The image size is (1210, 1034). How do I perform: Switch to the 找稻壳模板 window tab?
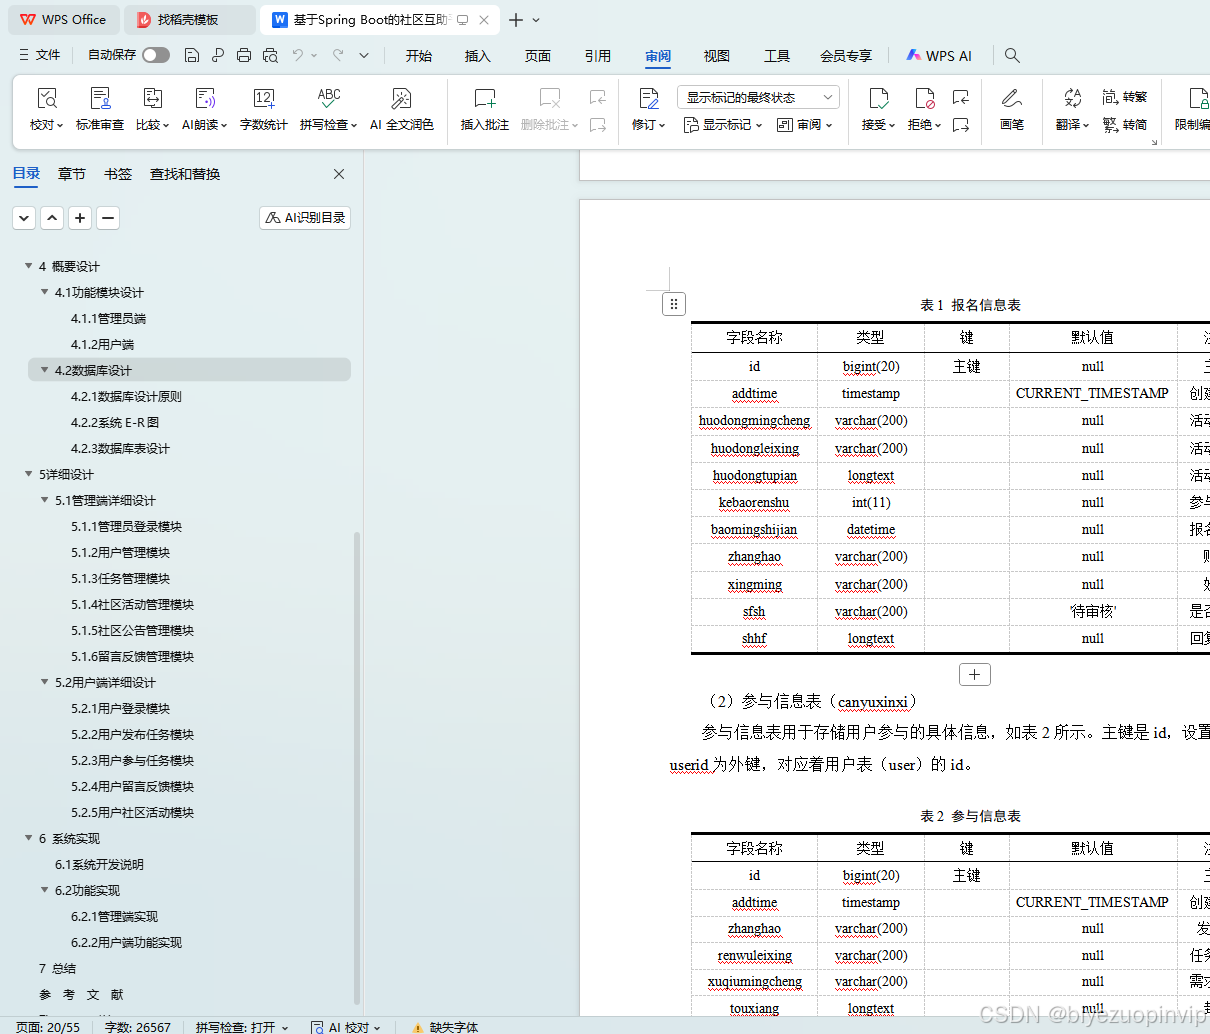pos(190,20)
